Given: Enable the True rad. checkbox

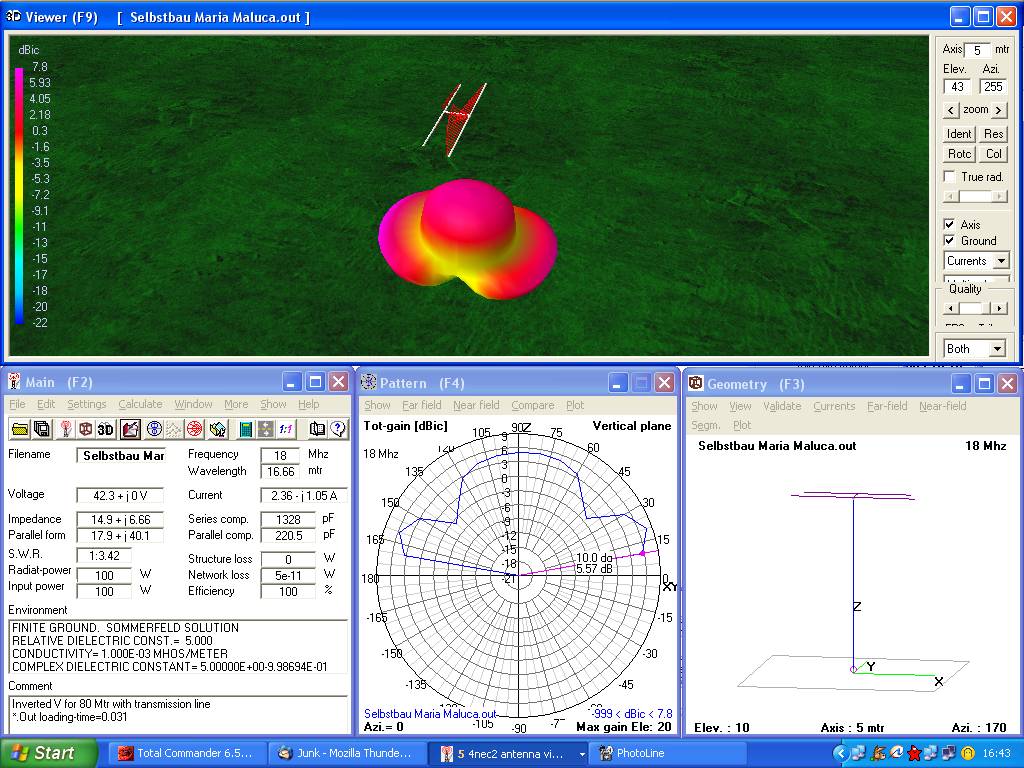Looking at the screenshot, I should [x=950, y=177].
